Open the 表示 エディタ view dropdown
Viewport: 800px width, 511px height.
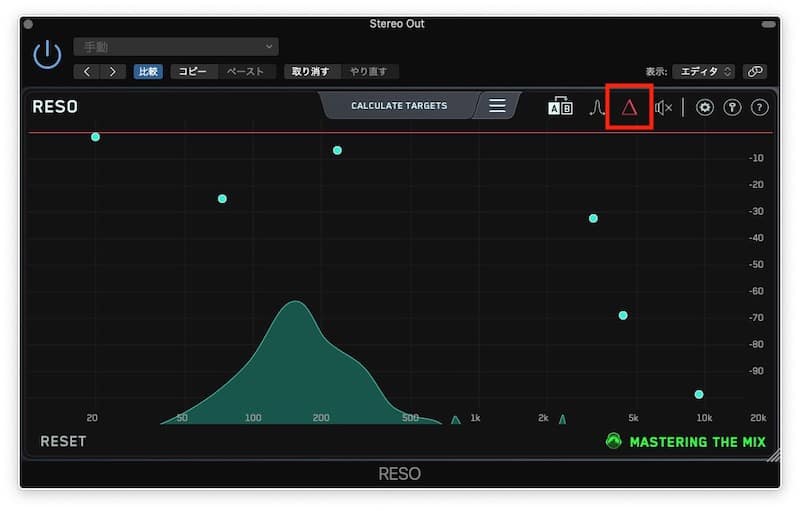pyautogui.click(x=704, y=71)
